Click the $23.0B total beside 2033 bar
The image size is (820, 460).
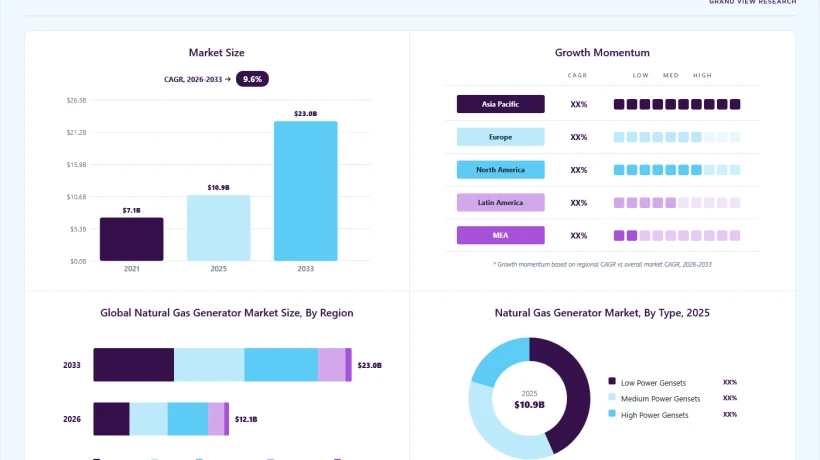[x=370, y=365]
